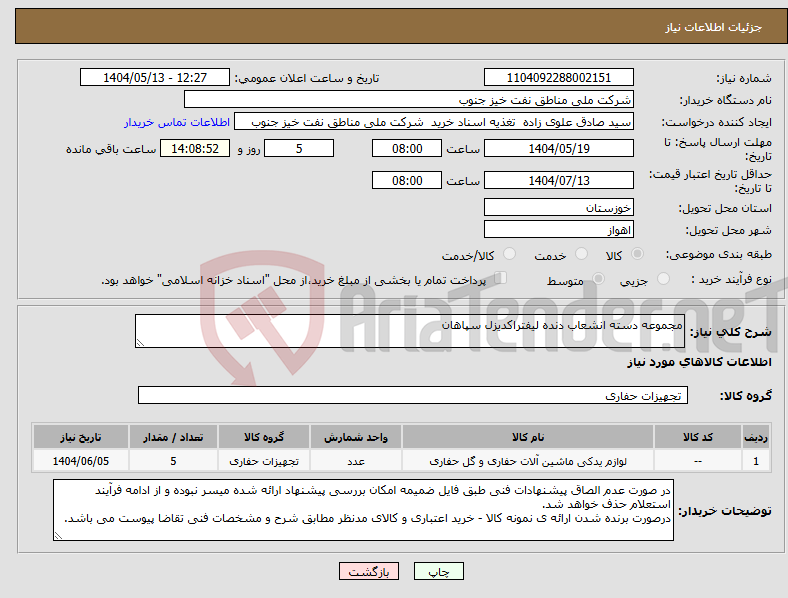Click the price validity date 1404/07/13

(x=558, y=180)
